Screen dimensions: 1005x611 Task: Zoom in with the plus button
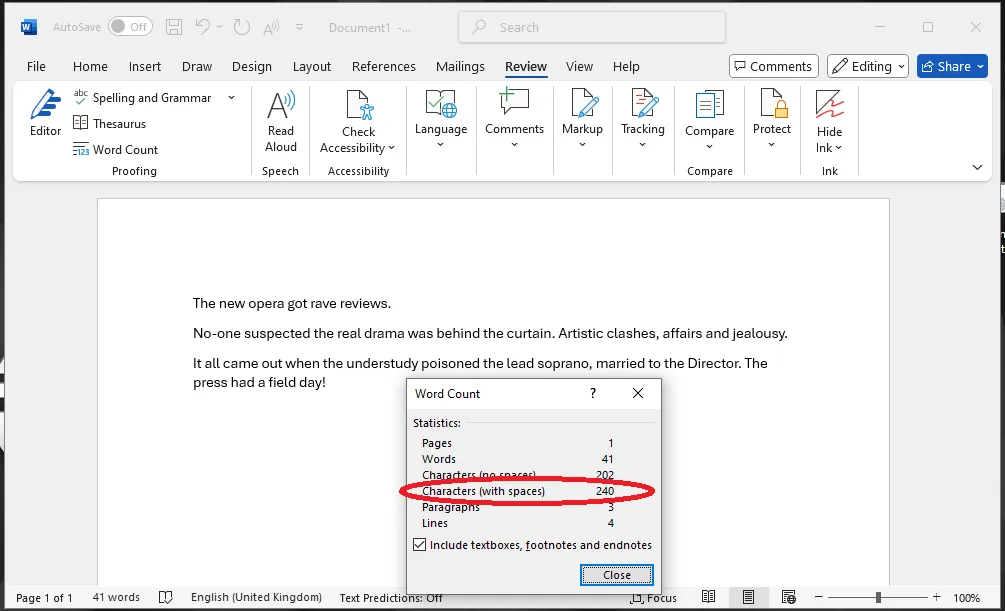pyautogui.click(x=936, y=597)
